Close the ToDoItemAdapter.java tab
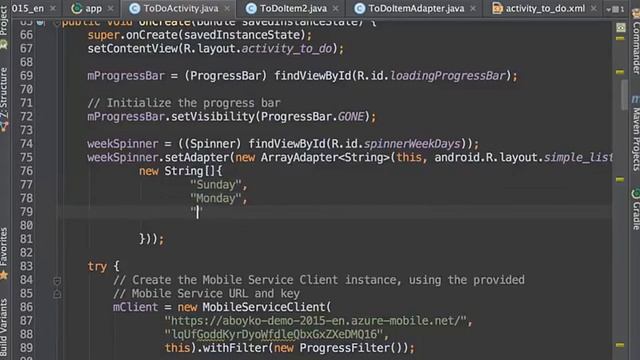640x360 pixels. pyautogui.click(x=473, y=8)
